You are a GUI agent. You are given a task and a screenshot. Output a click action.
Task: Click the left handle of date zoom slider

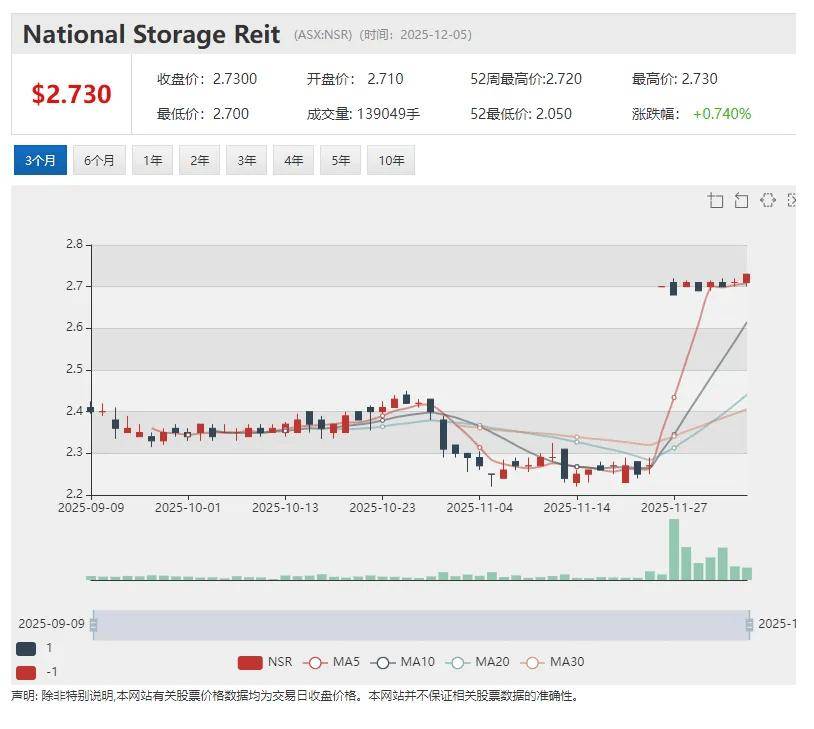coord(93,625)
